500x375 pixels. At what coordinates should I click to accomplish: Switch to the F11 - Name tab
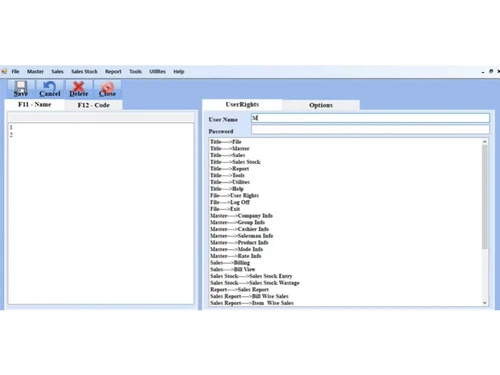point(35,104)
